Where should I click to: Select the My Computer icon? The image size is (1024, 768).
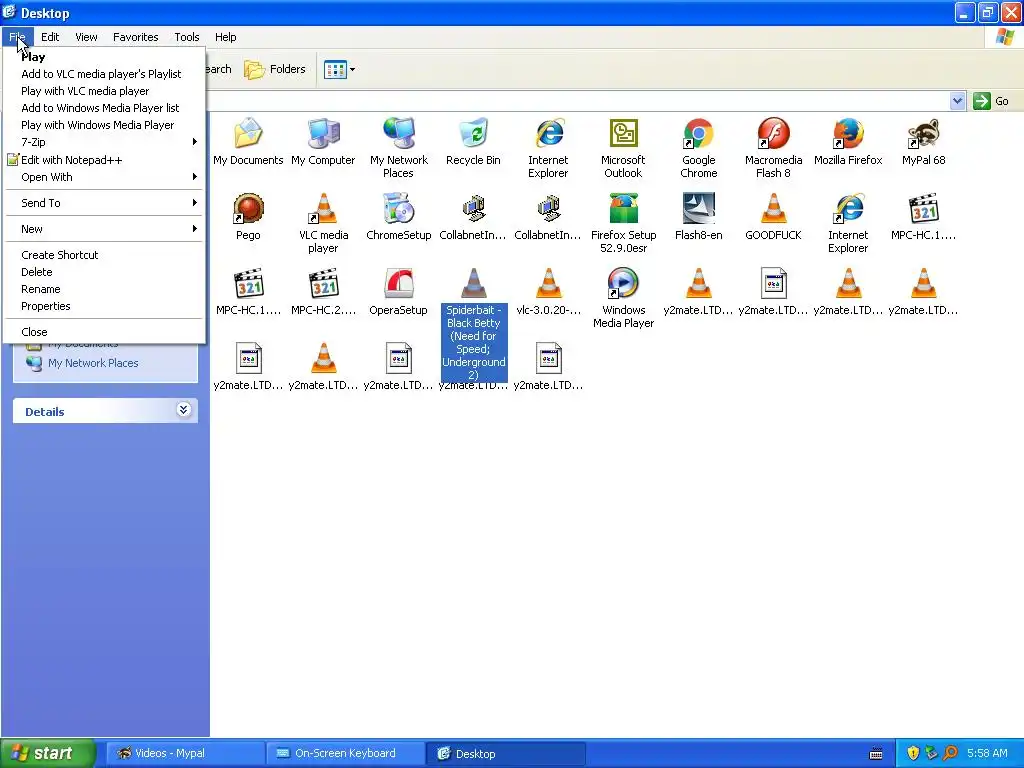[x=323, y=142]
